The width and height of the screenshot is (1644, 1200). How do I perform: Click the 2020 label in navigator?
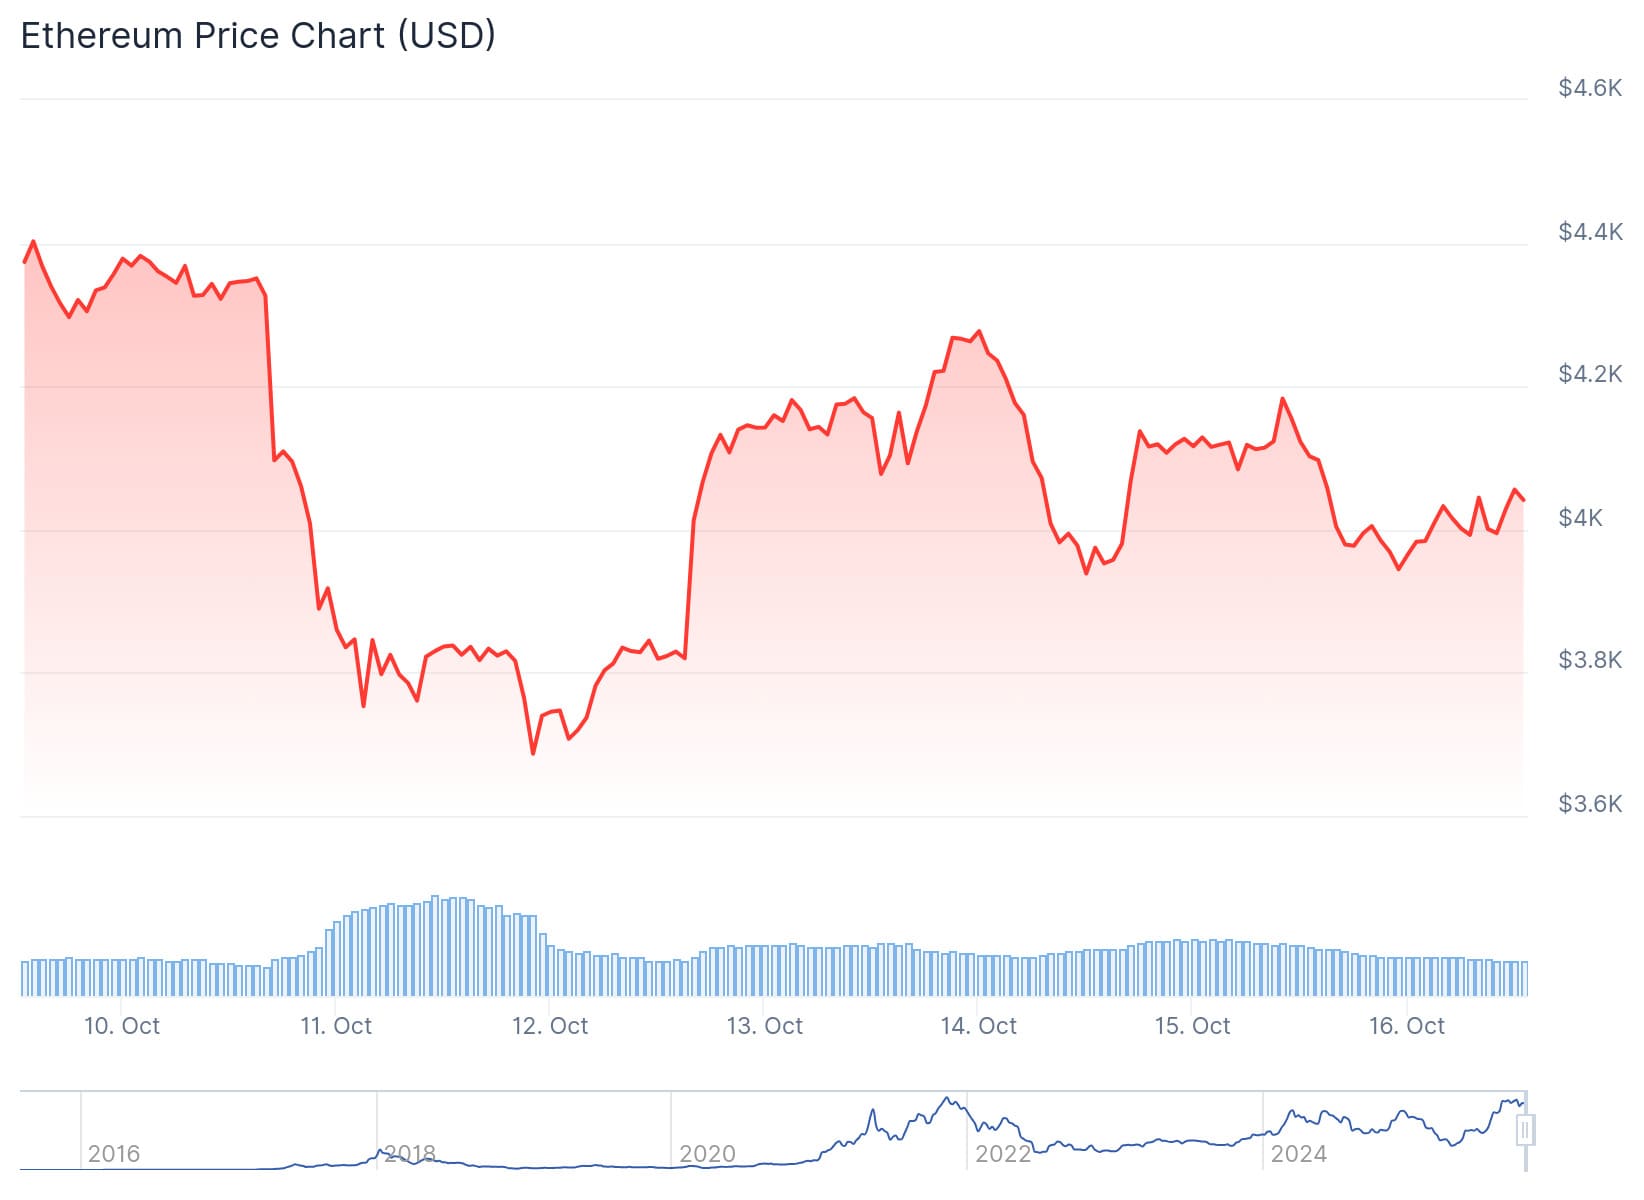(707, 1154)
